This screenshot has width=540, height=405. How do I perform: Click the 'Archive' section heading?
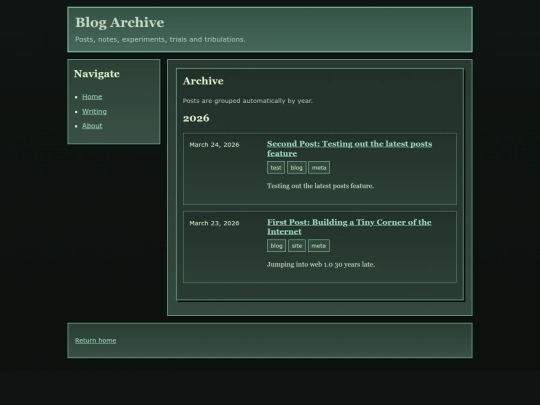(203, 81)
